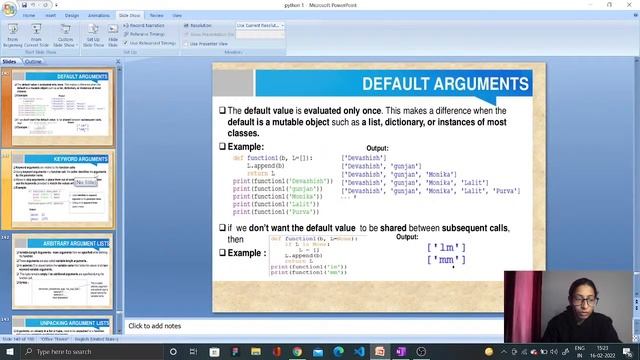The width and height of the screenshot is (640, 360).
Task: Select the Default Arguments slide thumbnail
Action: (x=62, y=107)
